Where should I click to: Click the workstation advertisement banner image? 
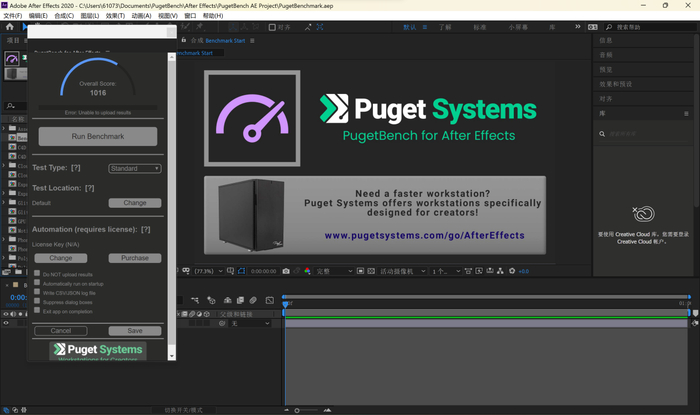tap(375, 213)
